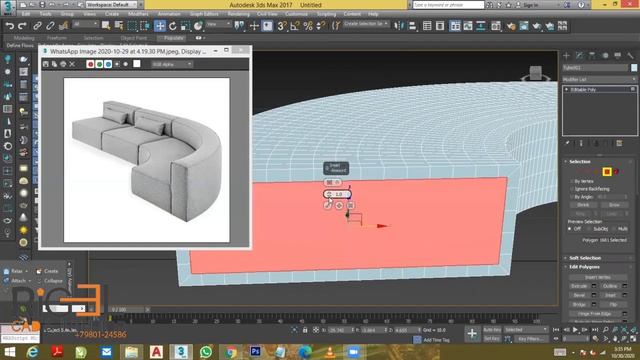Open Photoshop from the Windows taskbar
Screen dimensions: 640x360
coord(256,351)
